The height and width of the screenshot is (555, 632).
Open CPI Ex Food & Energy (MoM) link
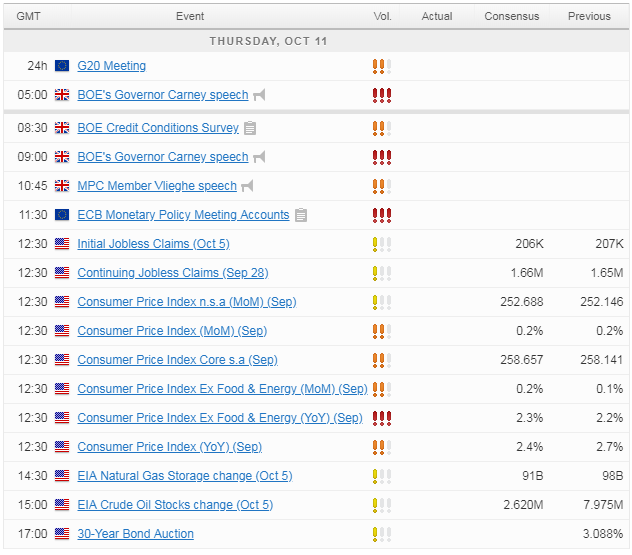222,389
